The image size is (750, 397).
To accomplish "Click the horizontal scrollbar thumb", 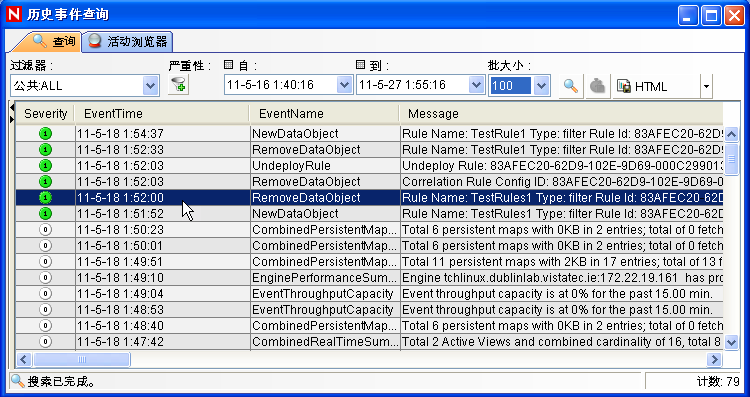I will click(x=82, y=359).
